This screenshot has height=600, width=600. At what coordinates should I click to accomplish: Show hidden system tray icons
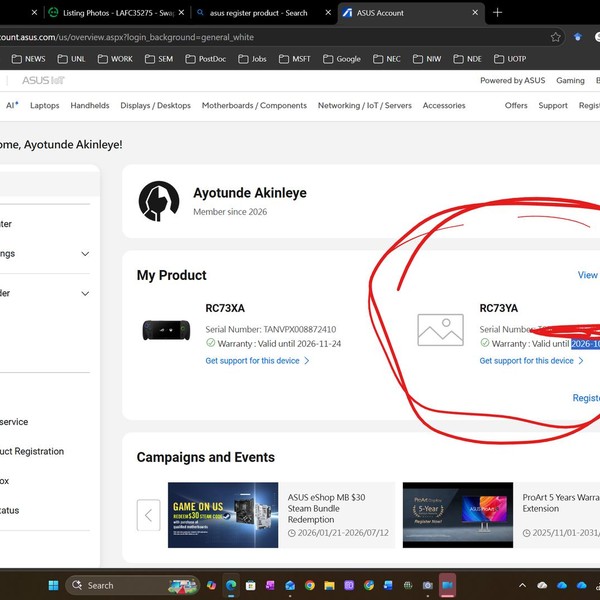pos(522,585)
